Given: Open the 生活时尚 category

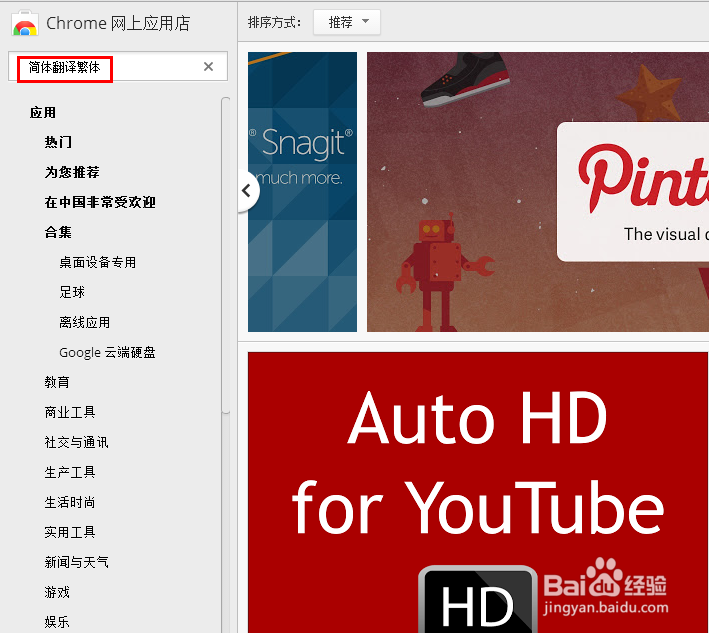Looking at the screenshot, I should [x=70, y=502].
